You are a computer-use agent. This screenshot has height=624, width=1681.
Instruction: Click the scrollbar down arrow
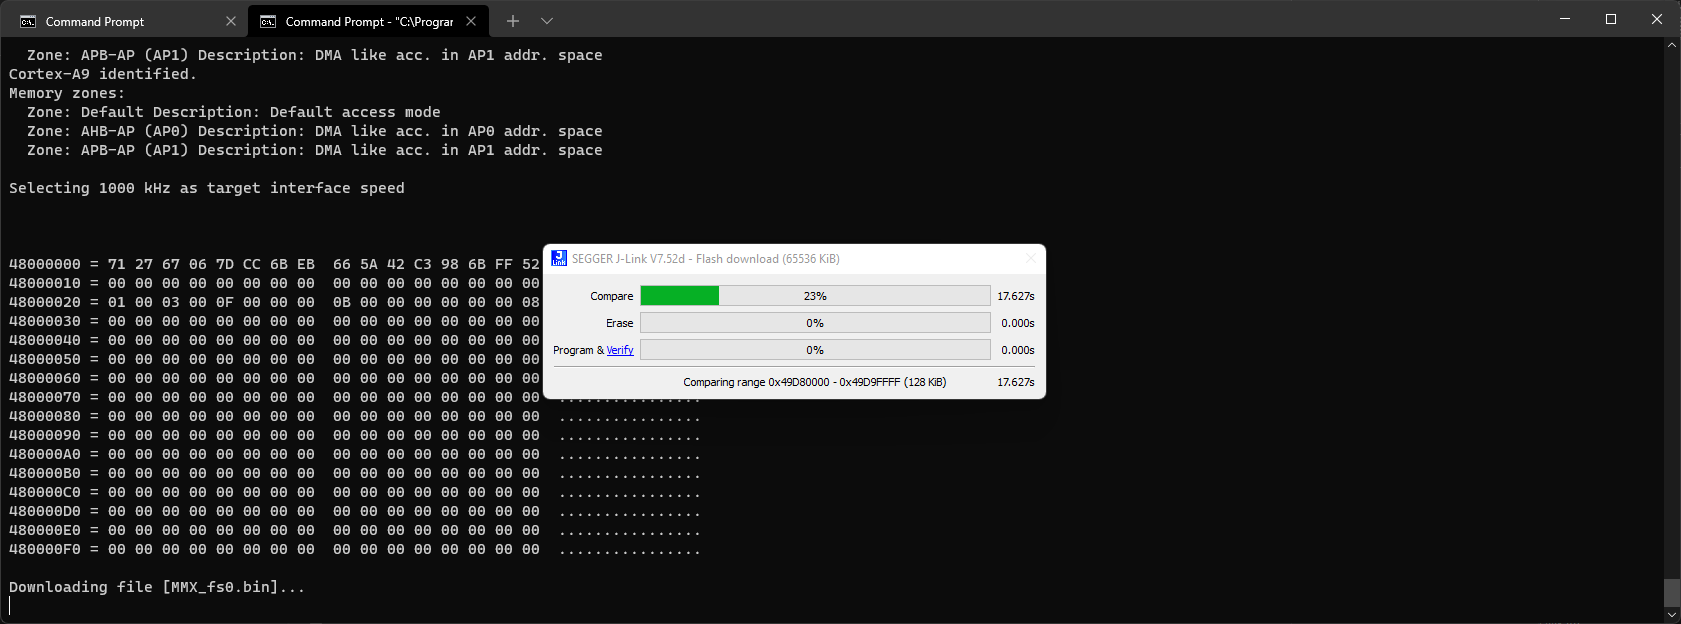coord(1672,615)
